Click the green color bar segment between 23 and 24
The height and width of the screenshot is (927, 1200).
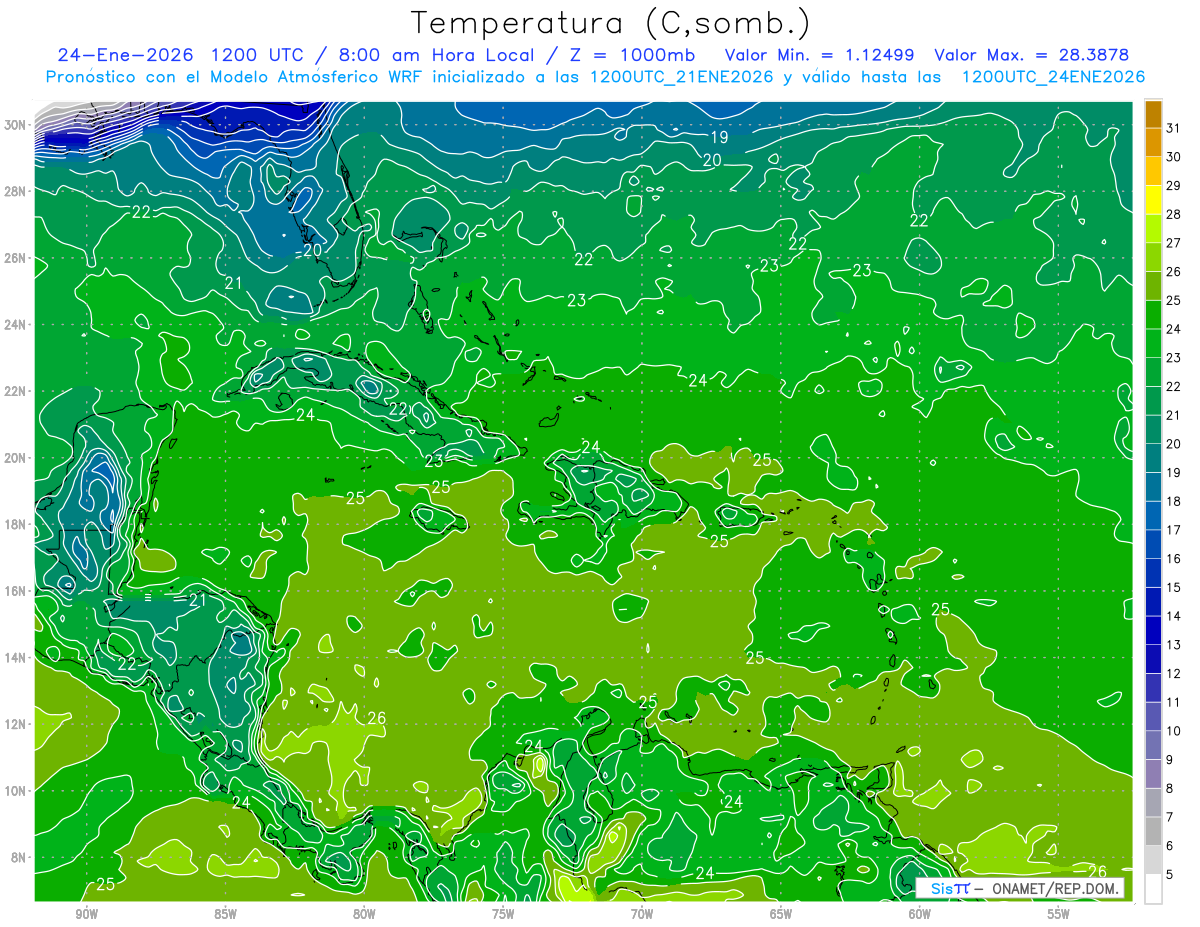pos(1153,343)
